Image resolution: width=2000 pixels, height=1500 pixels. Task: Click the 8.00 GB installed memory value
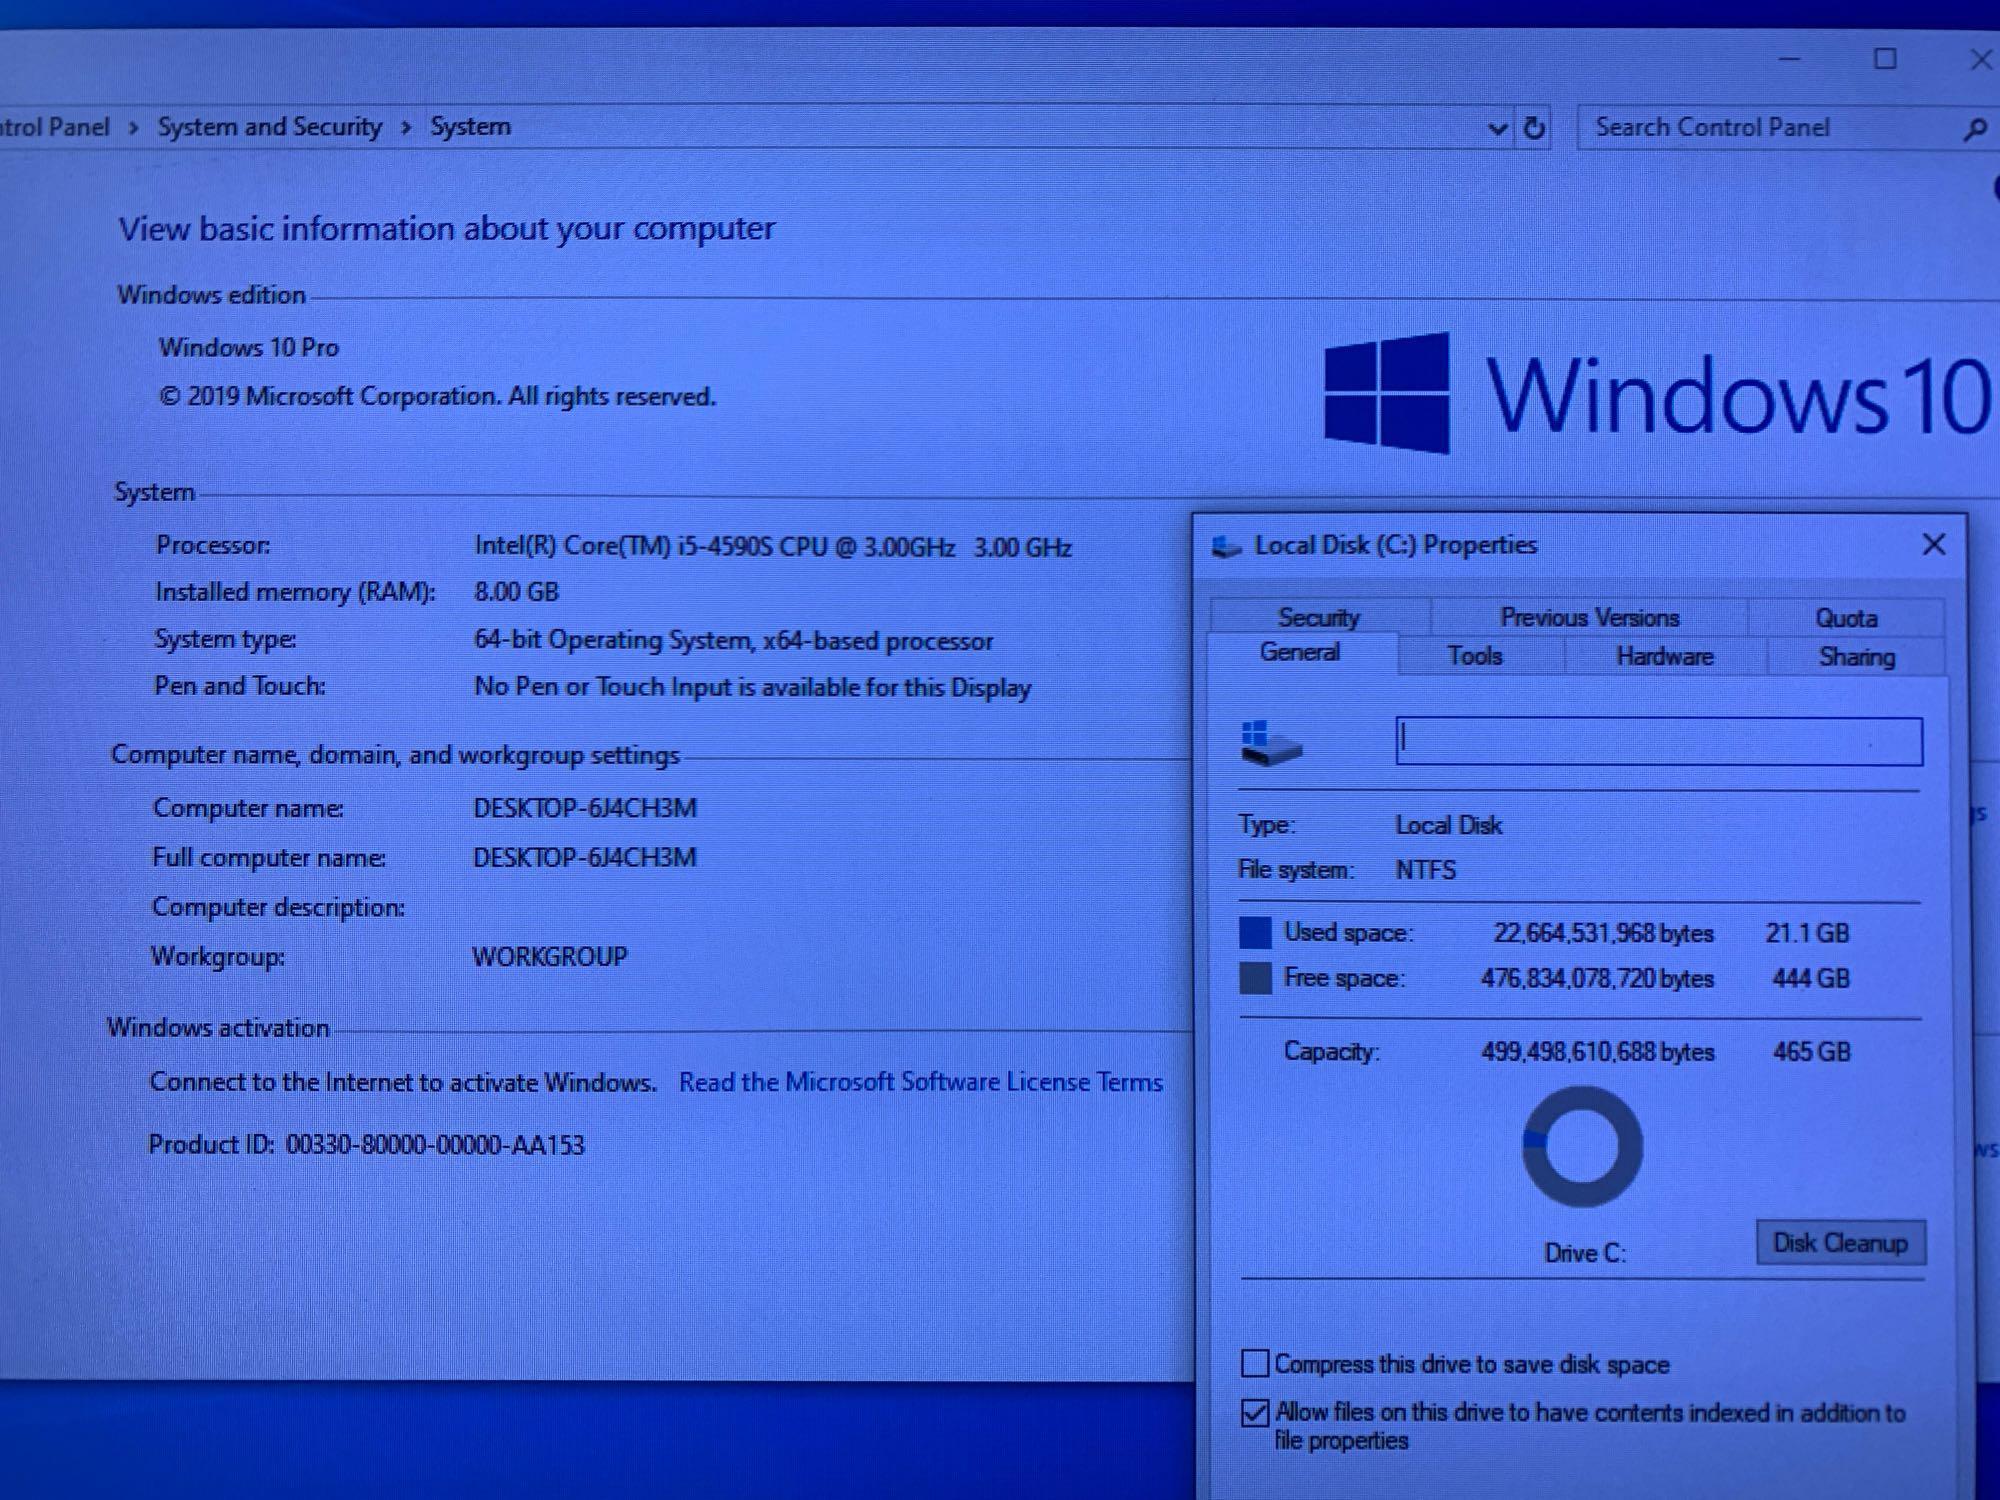[516, 592]
